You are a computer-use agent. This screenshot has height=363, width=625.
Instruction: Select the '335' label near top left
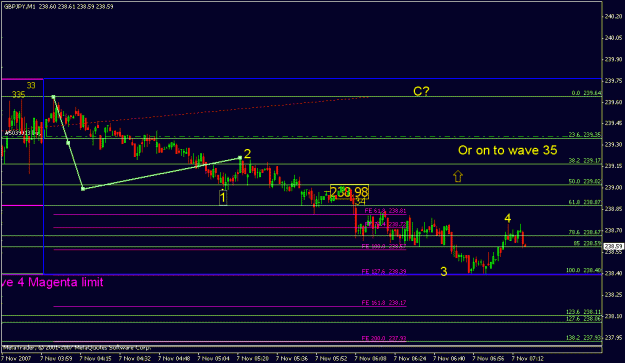click(18, 94)
